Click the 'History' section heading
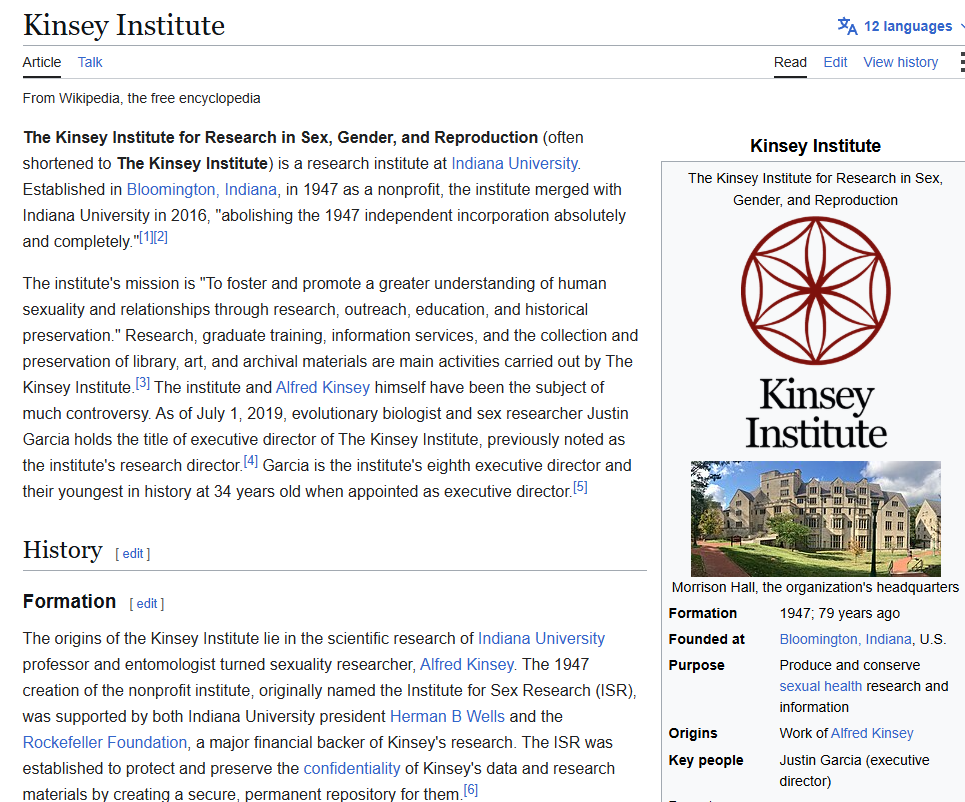Screen dimensions: 965x802 [63, 550]
